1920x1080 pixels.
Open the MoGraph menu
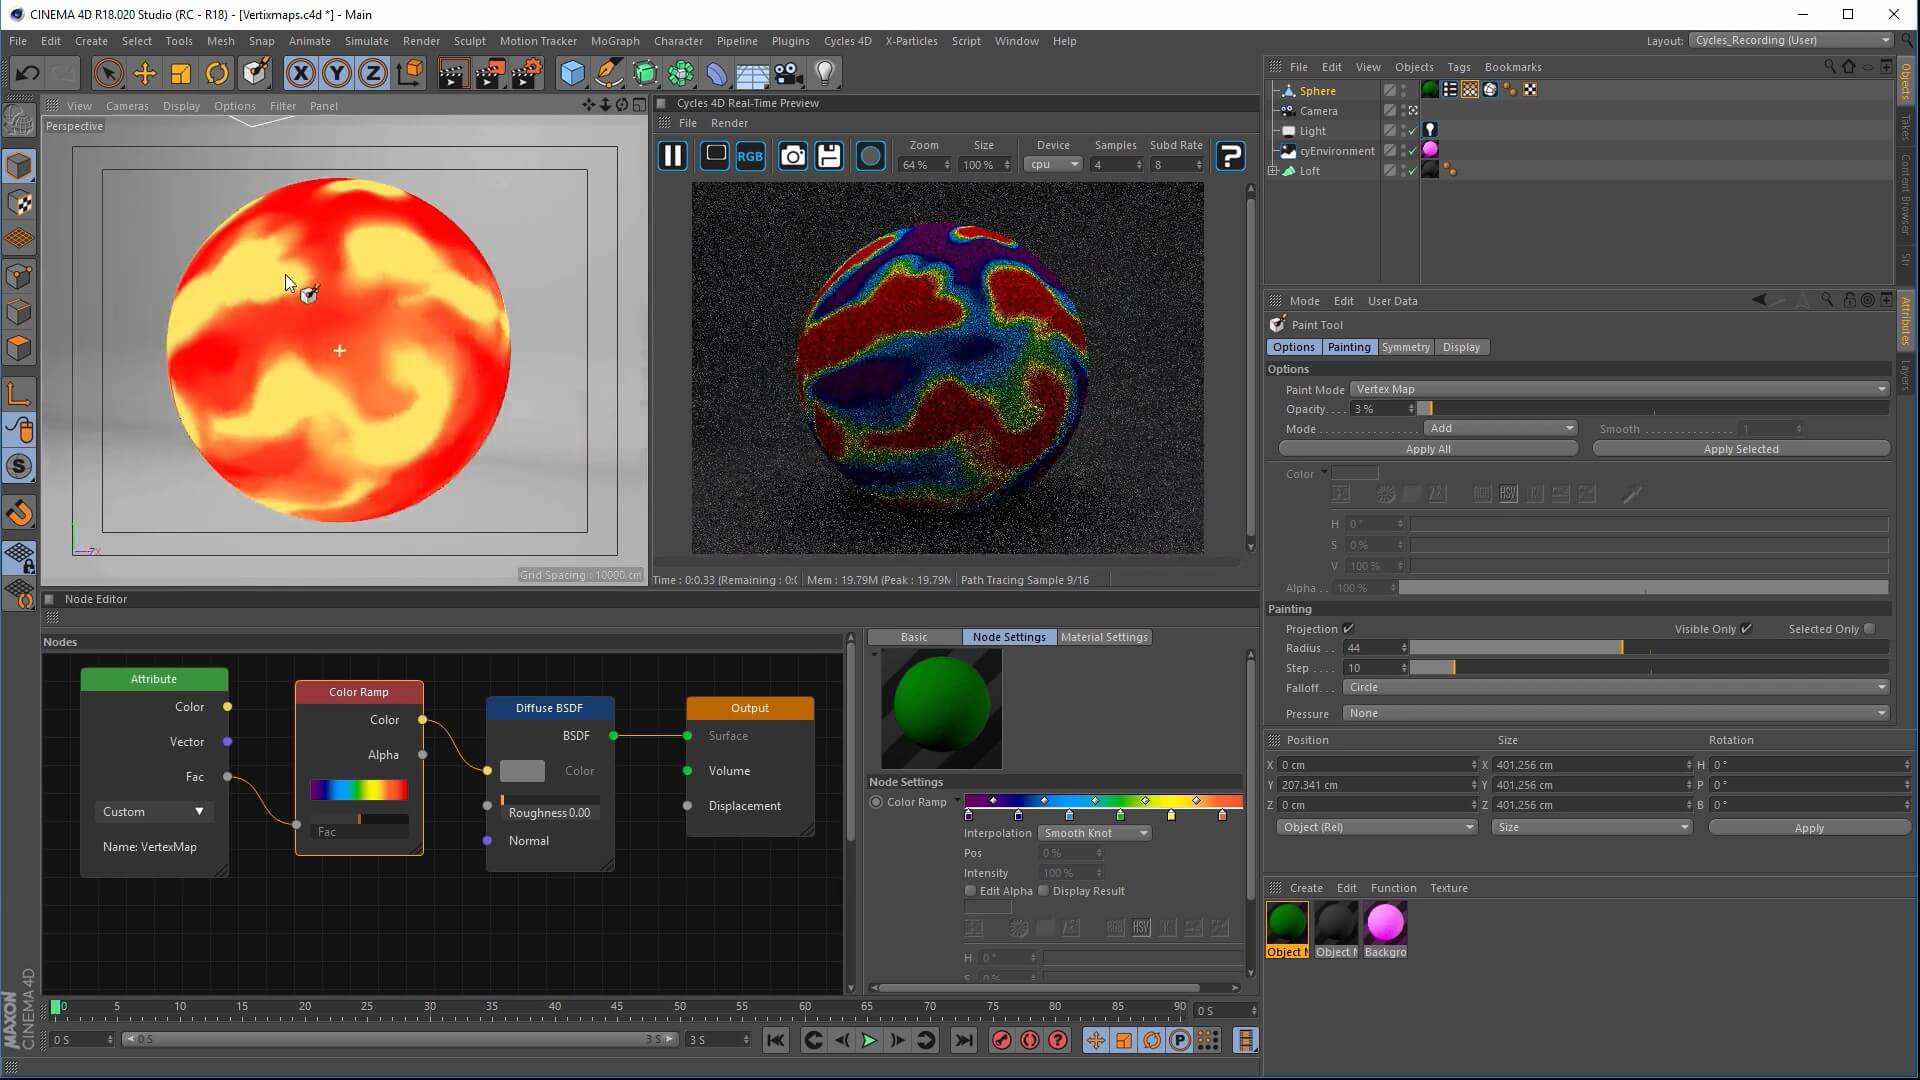click(614, 41)
